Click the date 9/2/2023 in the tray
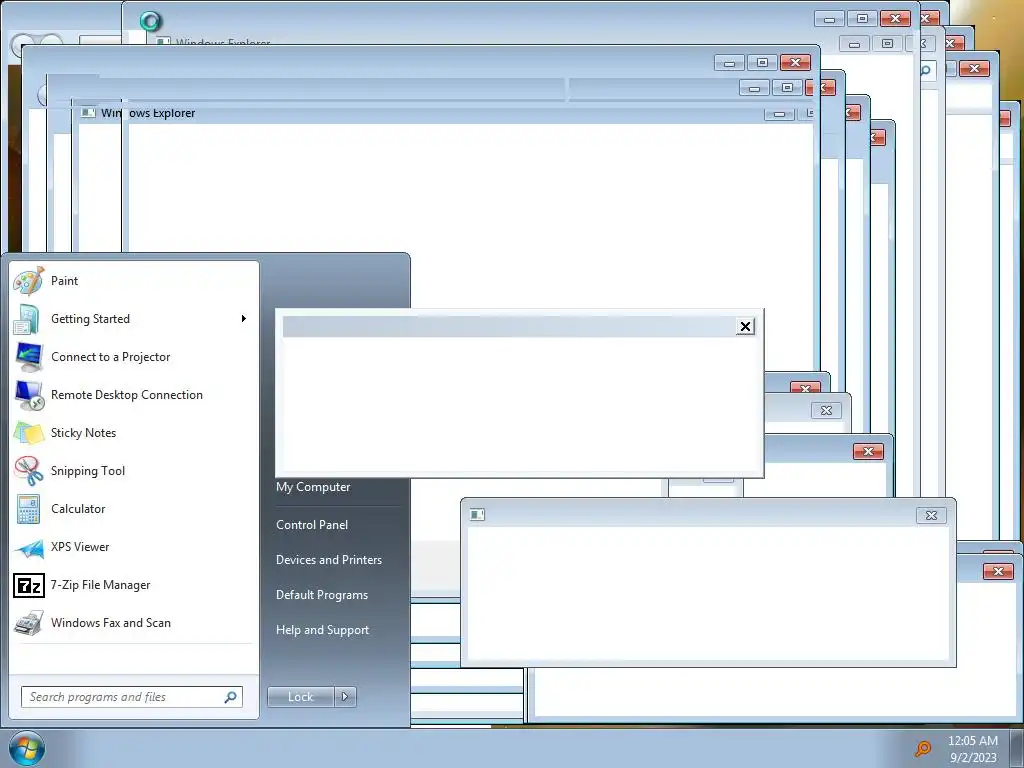Image resolution: width=1024 pixels, height=768 pixels. [x=973, y=758]
